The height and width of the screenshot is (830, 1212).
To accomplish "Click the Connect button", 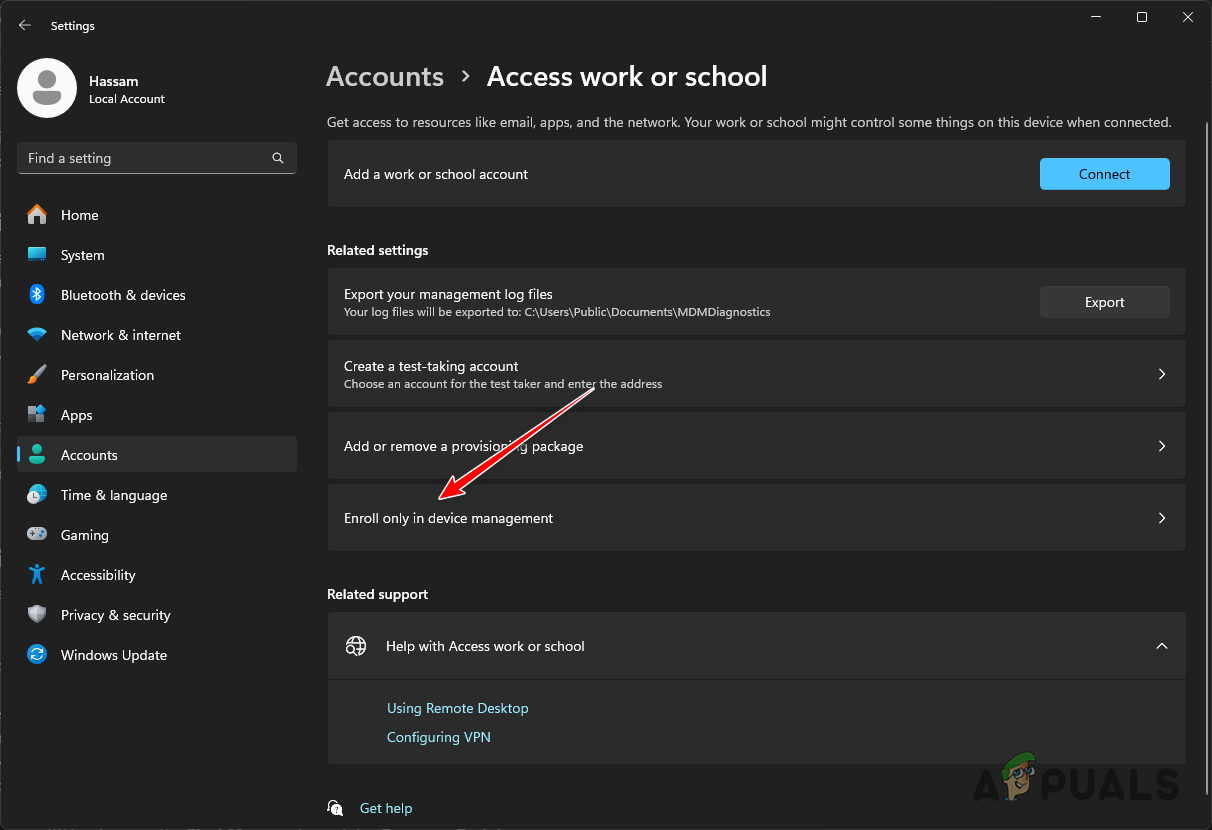I will pos(1104,173).
